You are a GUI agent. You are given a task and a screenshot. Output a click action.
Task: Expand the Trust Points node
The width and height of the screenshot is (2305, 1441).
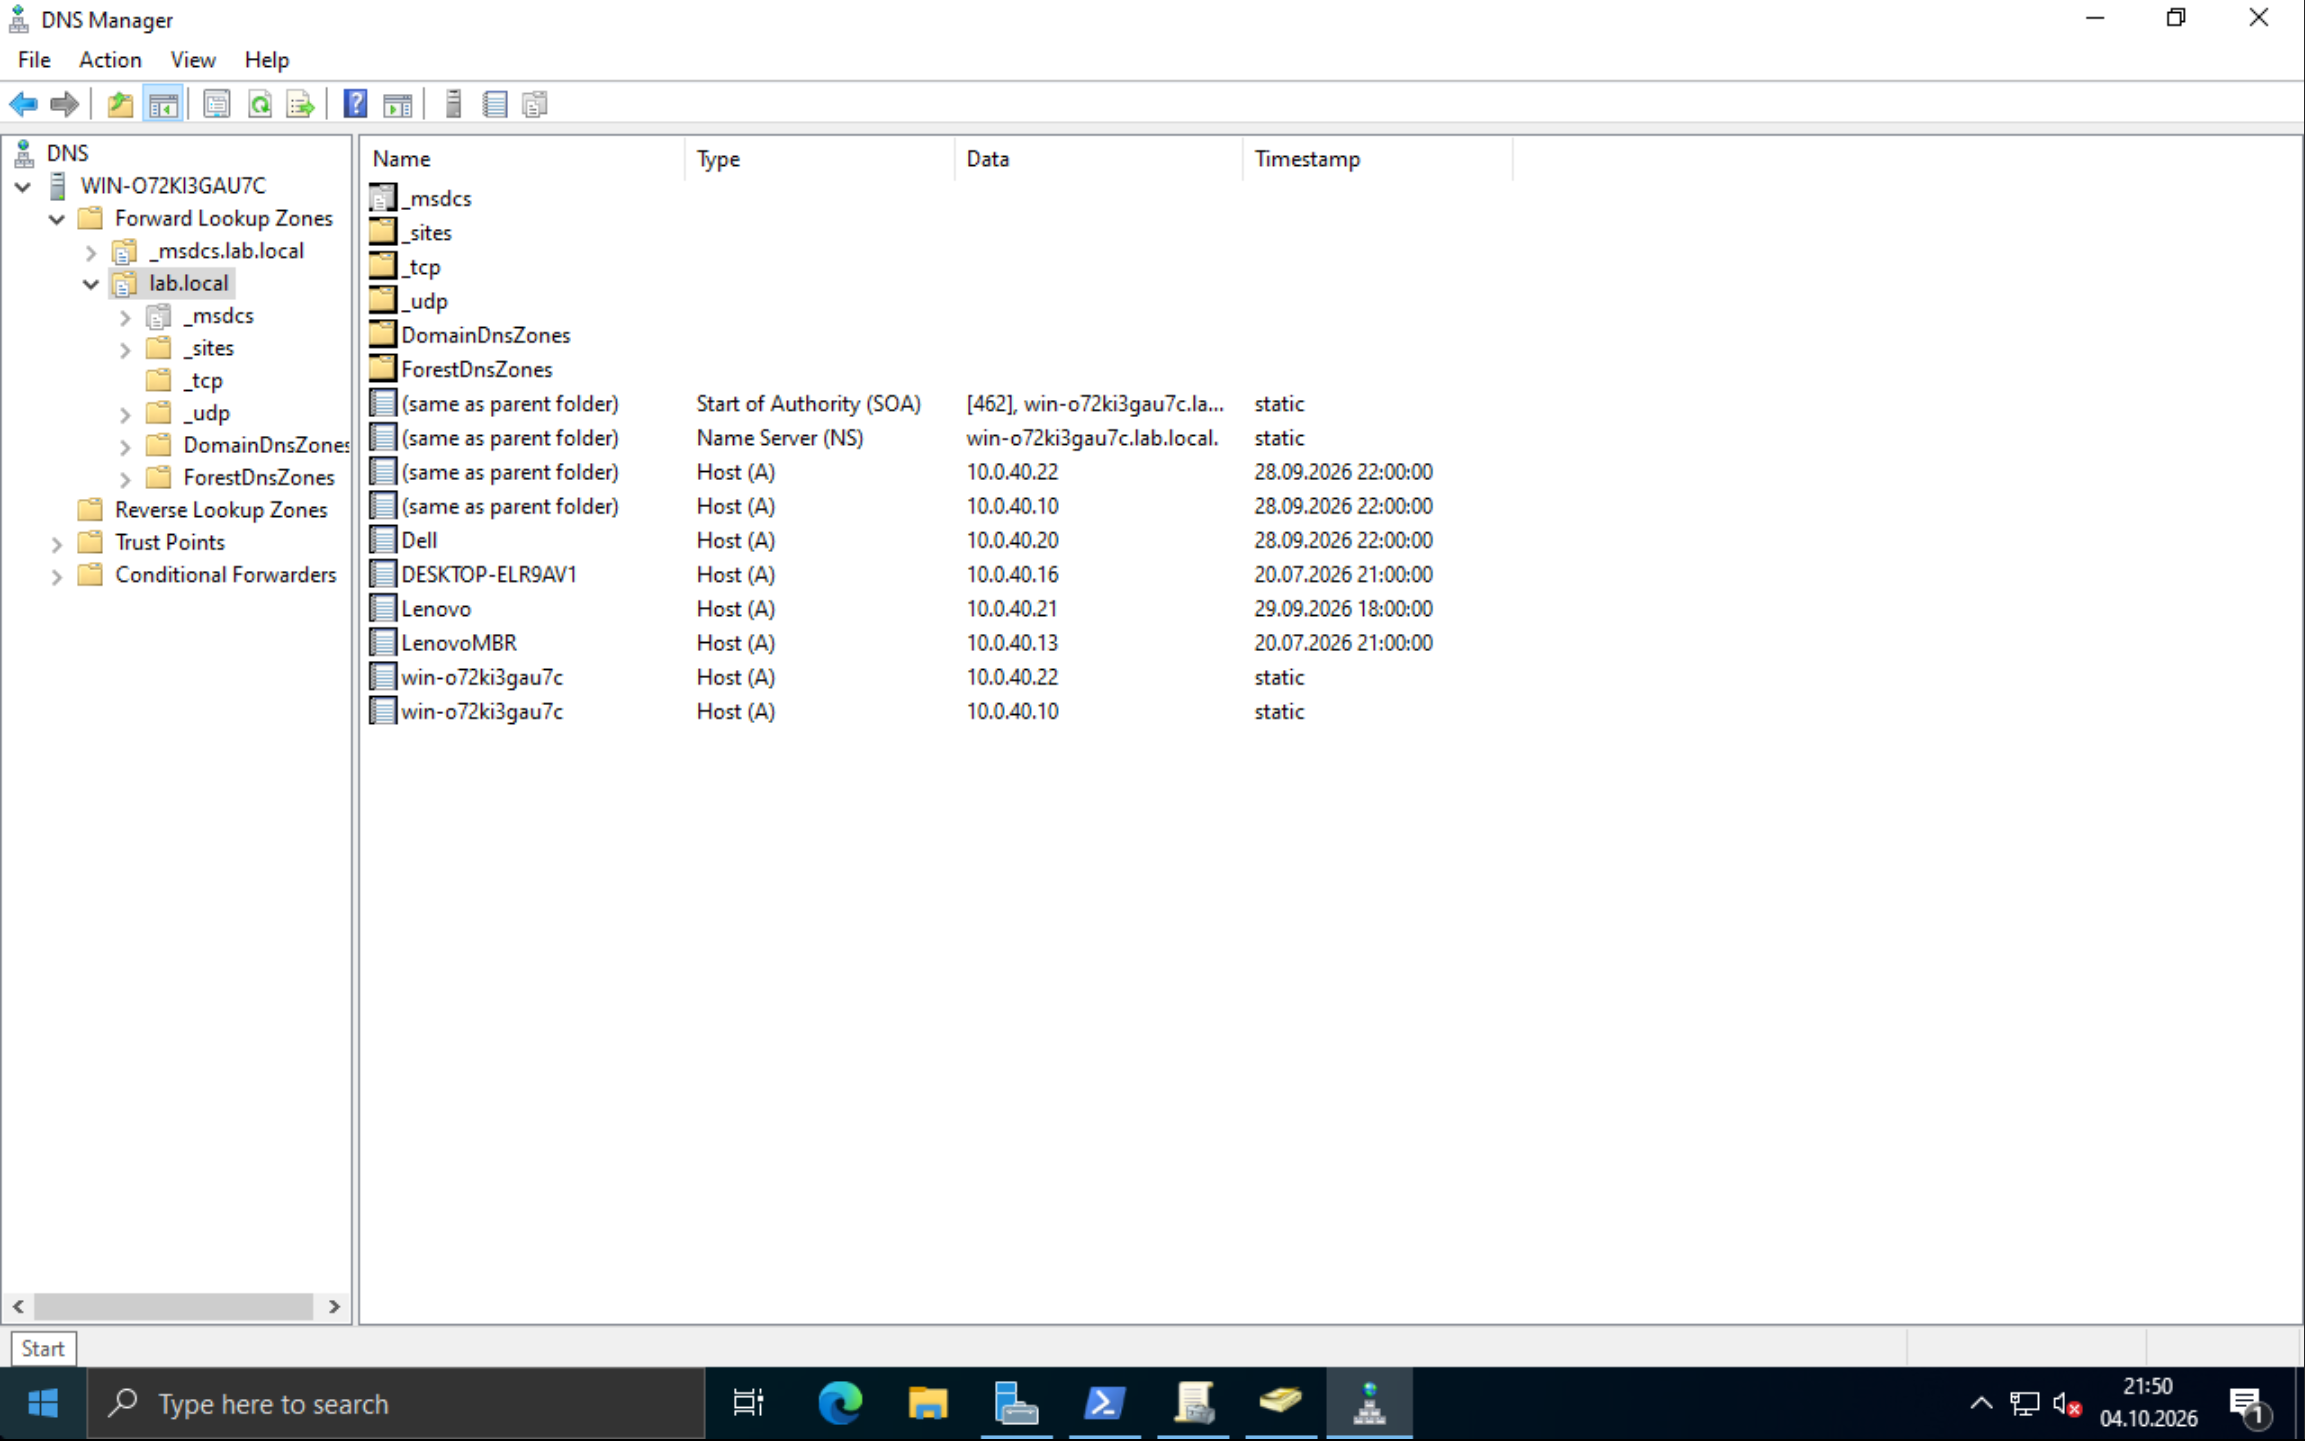pyautogui.click(x=57, y=543)
